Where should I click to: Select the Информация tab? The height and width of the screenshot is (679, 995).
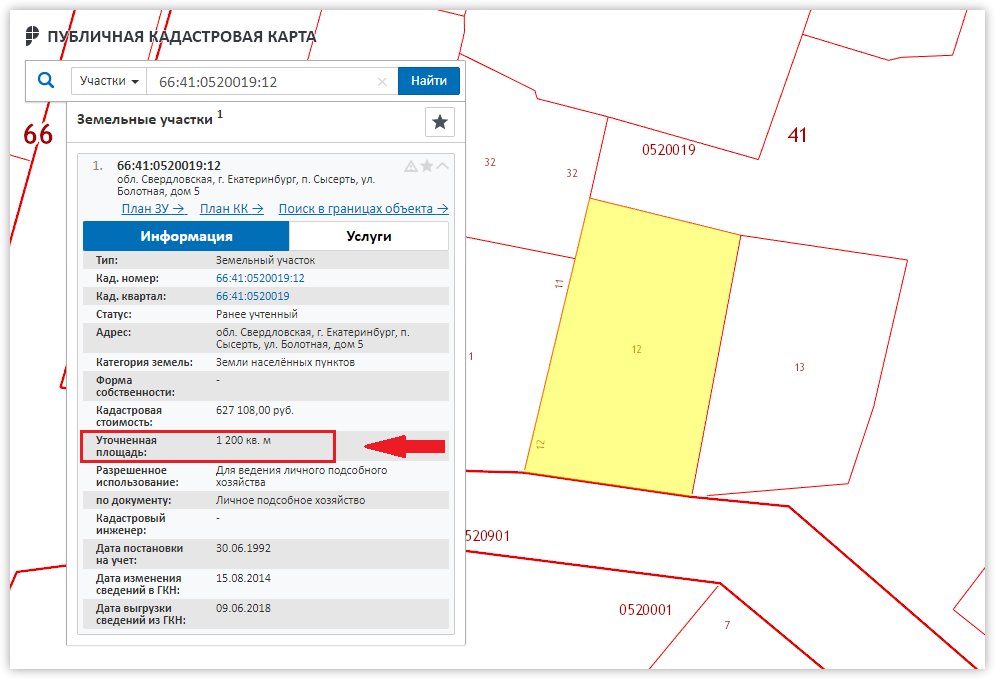pyautogui.click(x=186, y=236)
